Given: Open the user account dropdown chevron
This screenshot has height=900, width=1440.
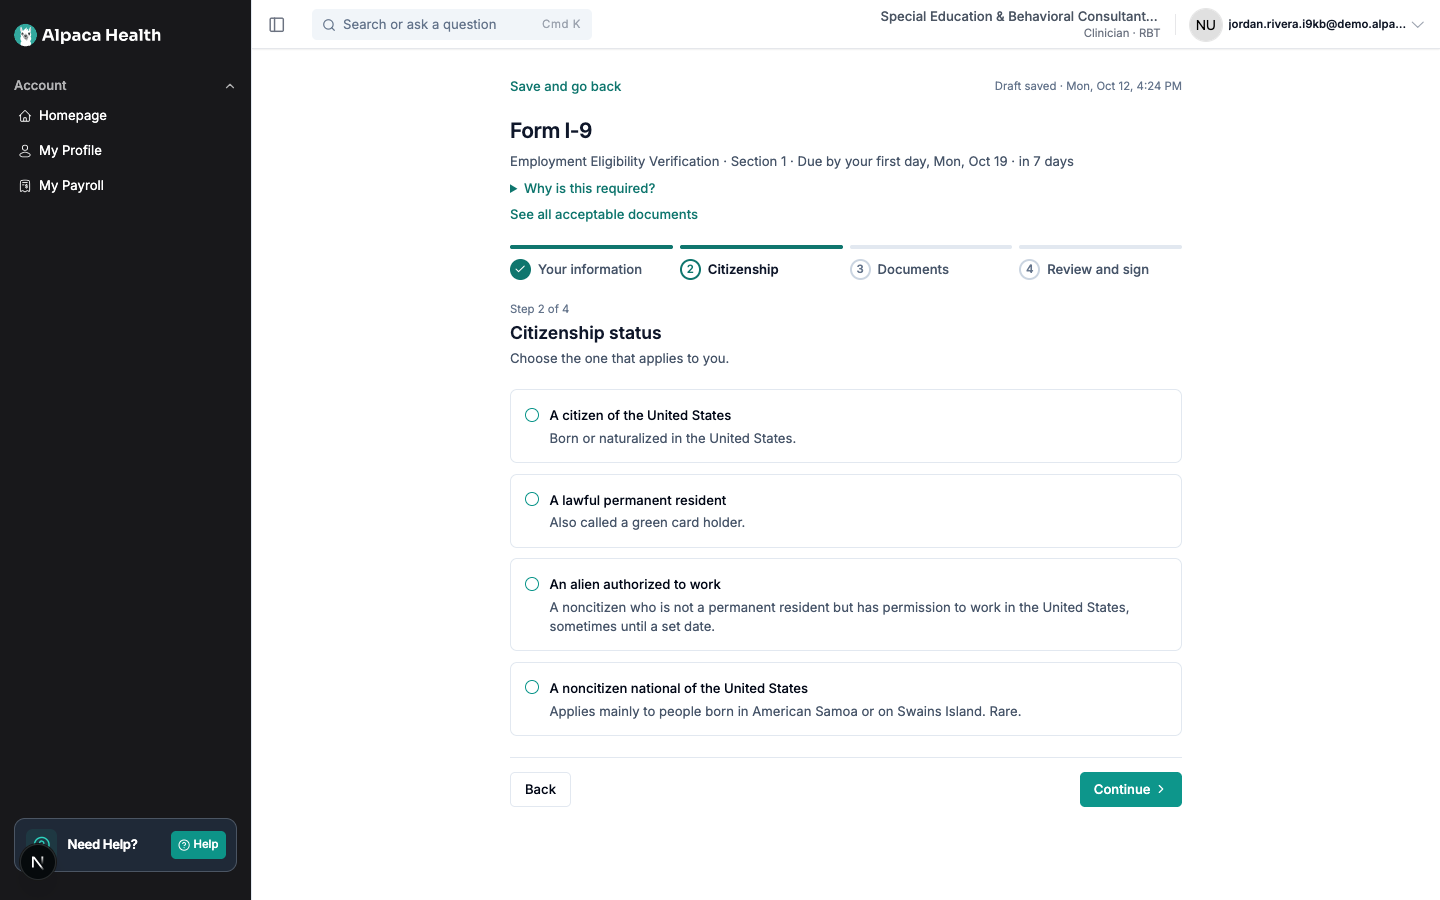Looking at the screenshot, I should pyautogui.click(x=1417, y=25).
